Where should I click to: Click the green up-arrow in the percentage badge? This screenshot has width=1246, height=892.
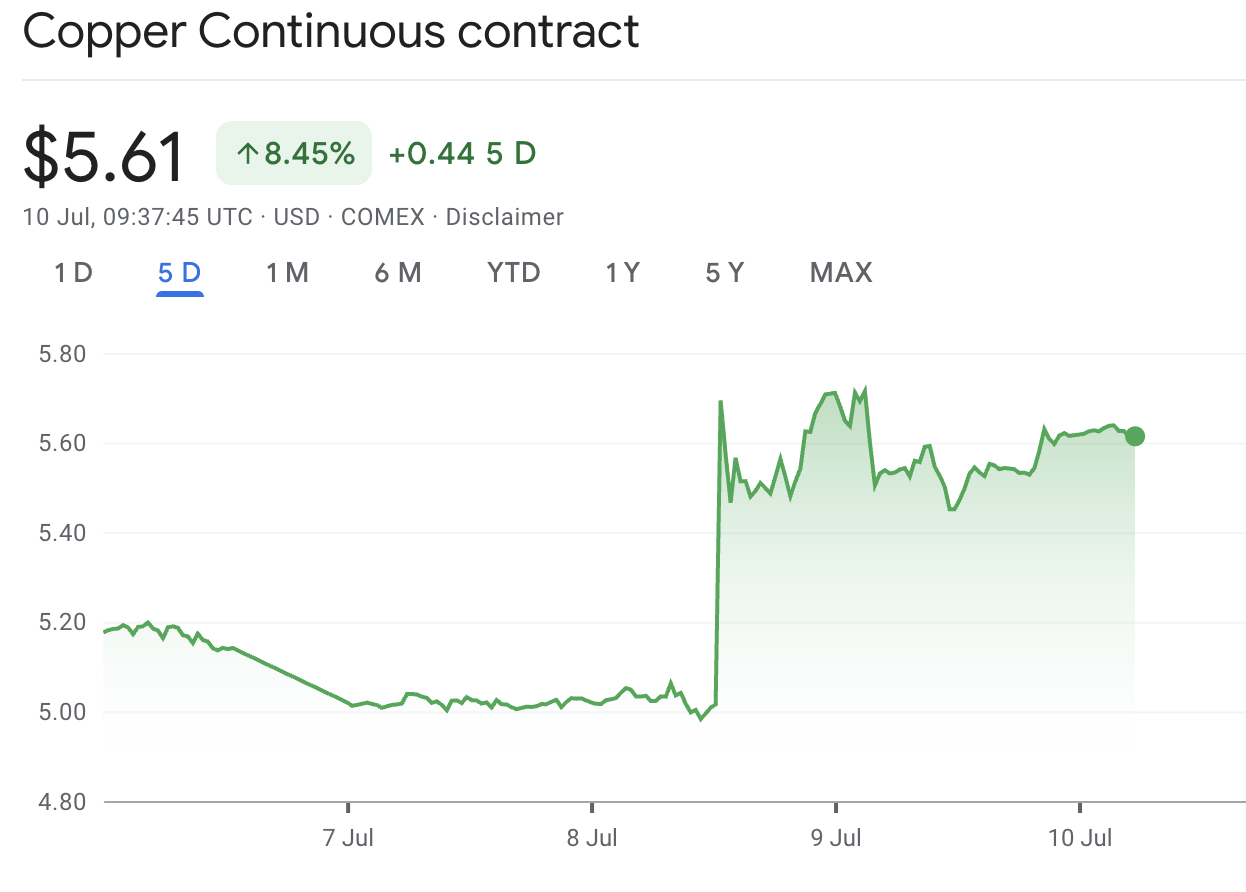click(247, 154)
